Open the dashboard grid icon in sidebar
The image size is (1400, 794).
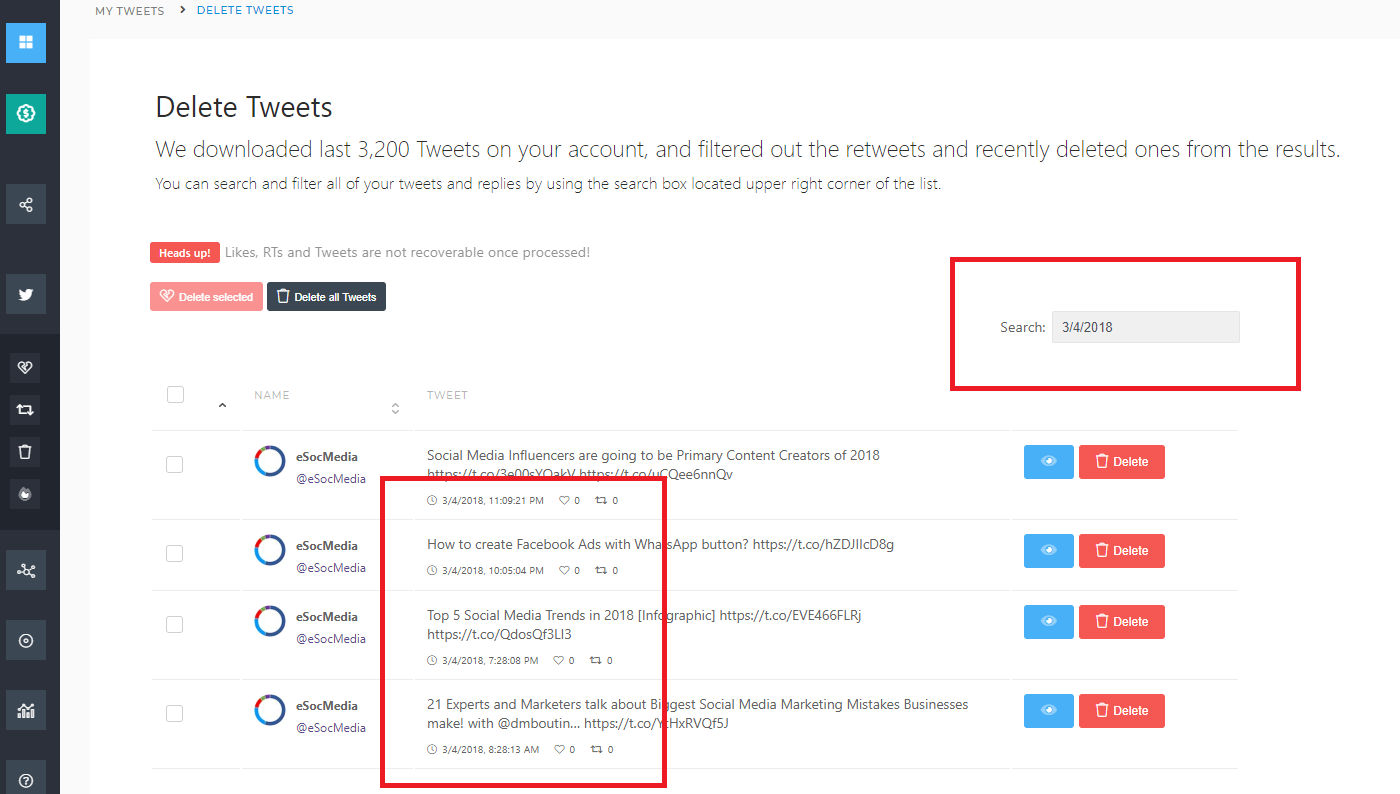26,43
